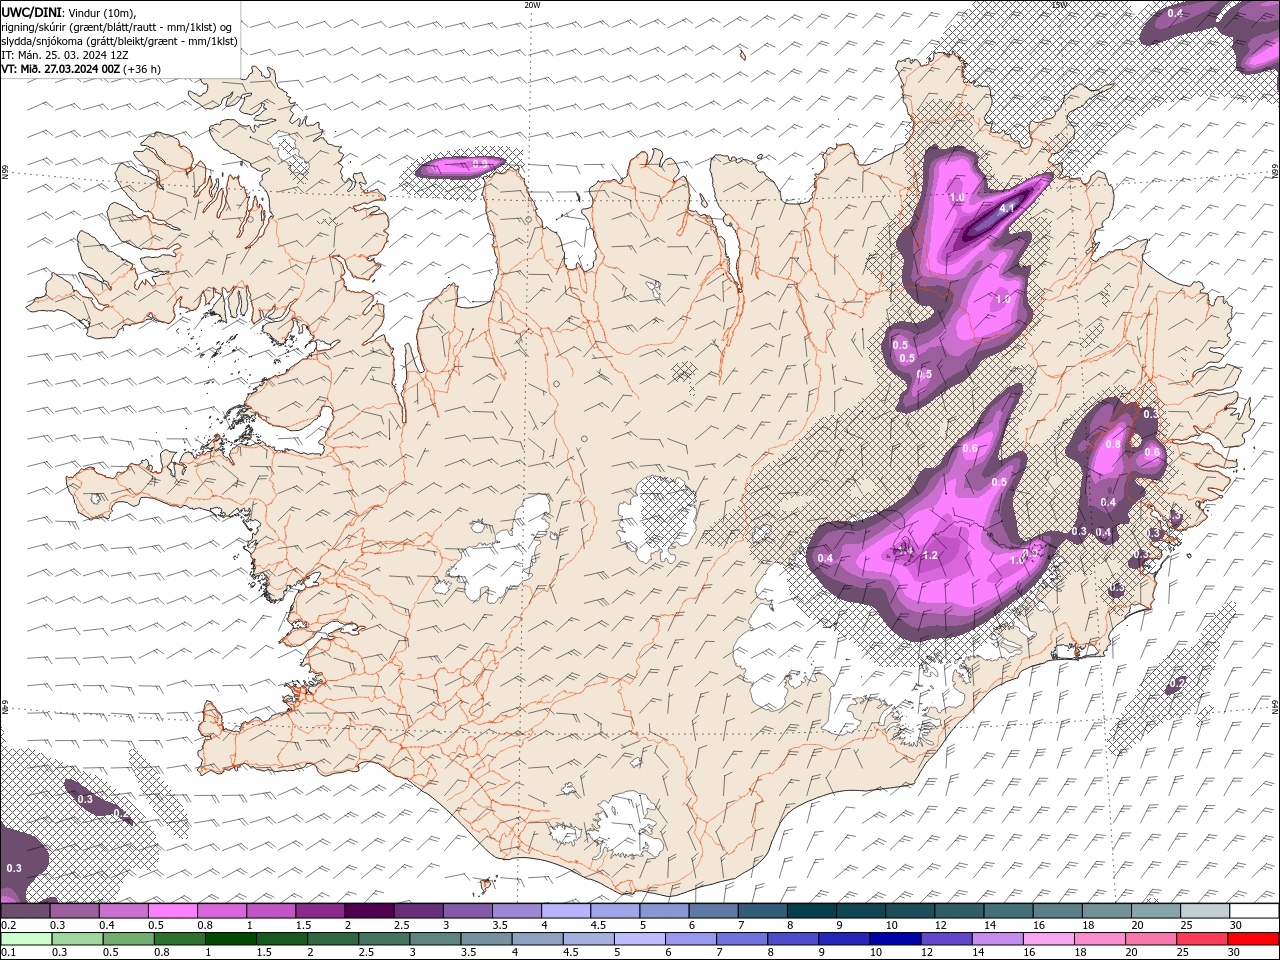Click the '4.1' precipitation value on map
The image size is (1280, 960).
click(x=1007, y=209)
